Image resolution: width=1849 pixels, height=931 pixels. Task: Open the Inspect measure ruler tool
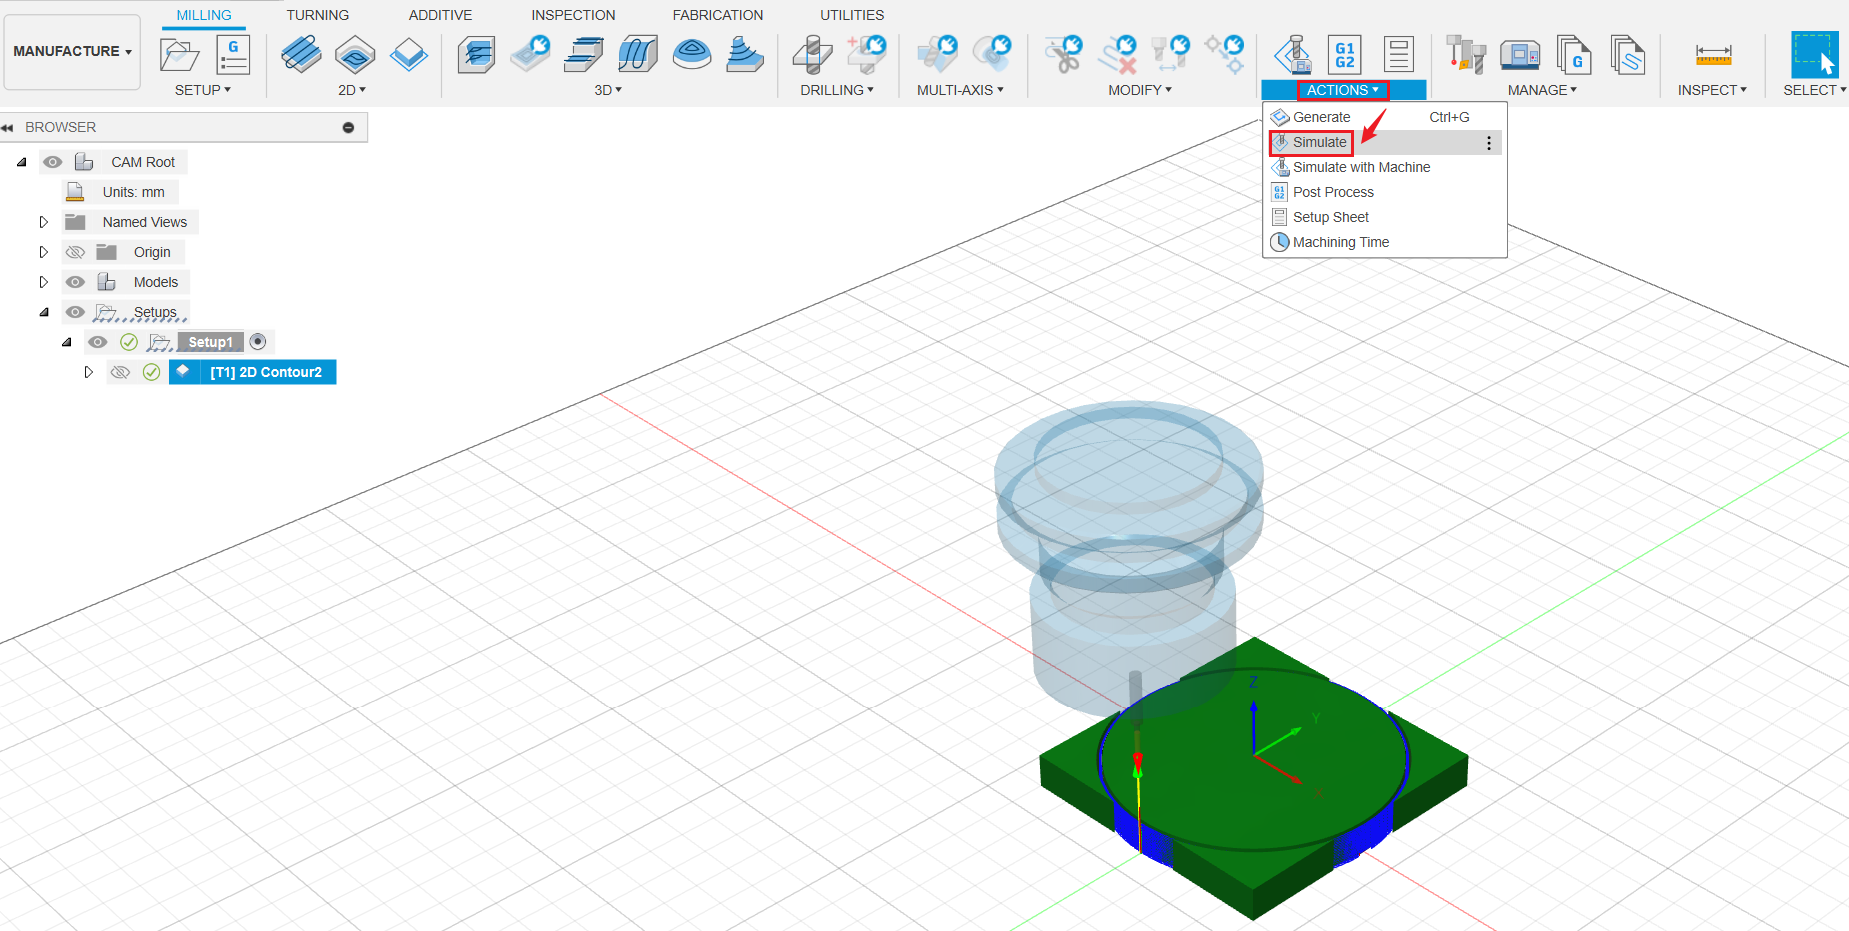point(1712,55)
